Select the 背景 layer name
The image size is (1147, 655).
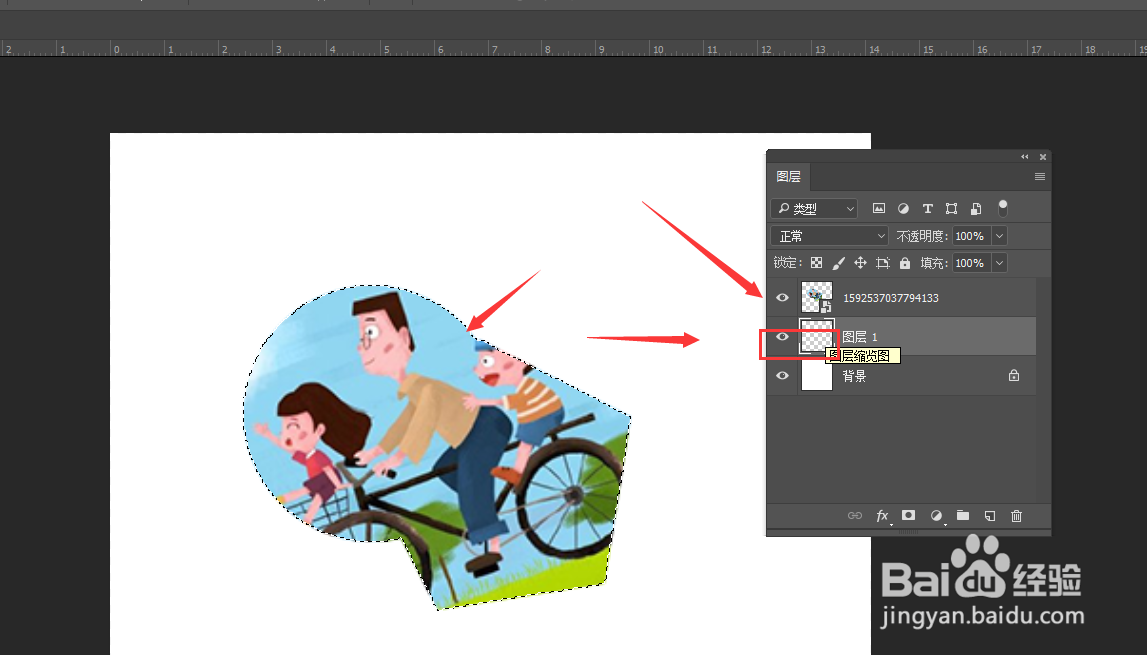coord(854,376)
